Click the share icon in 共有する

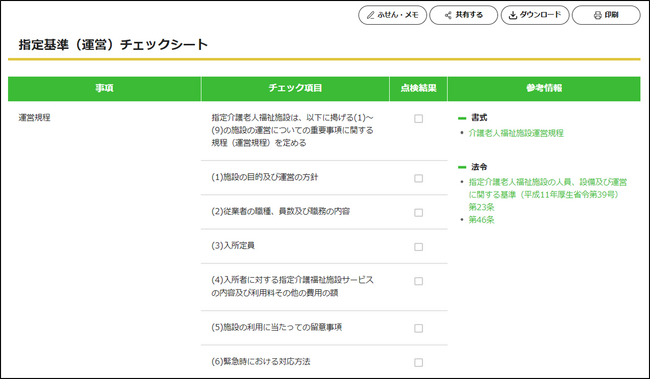point(448,15)
